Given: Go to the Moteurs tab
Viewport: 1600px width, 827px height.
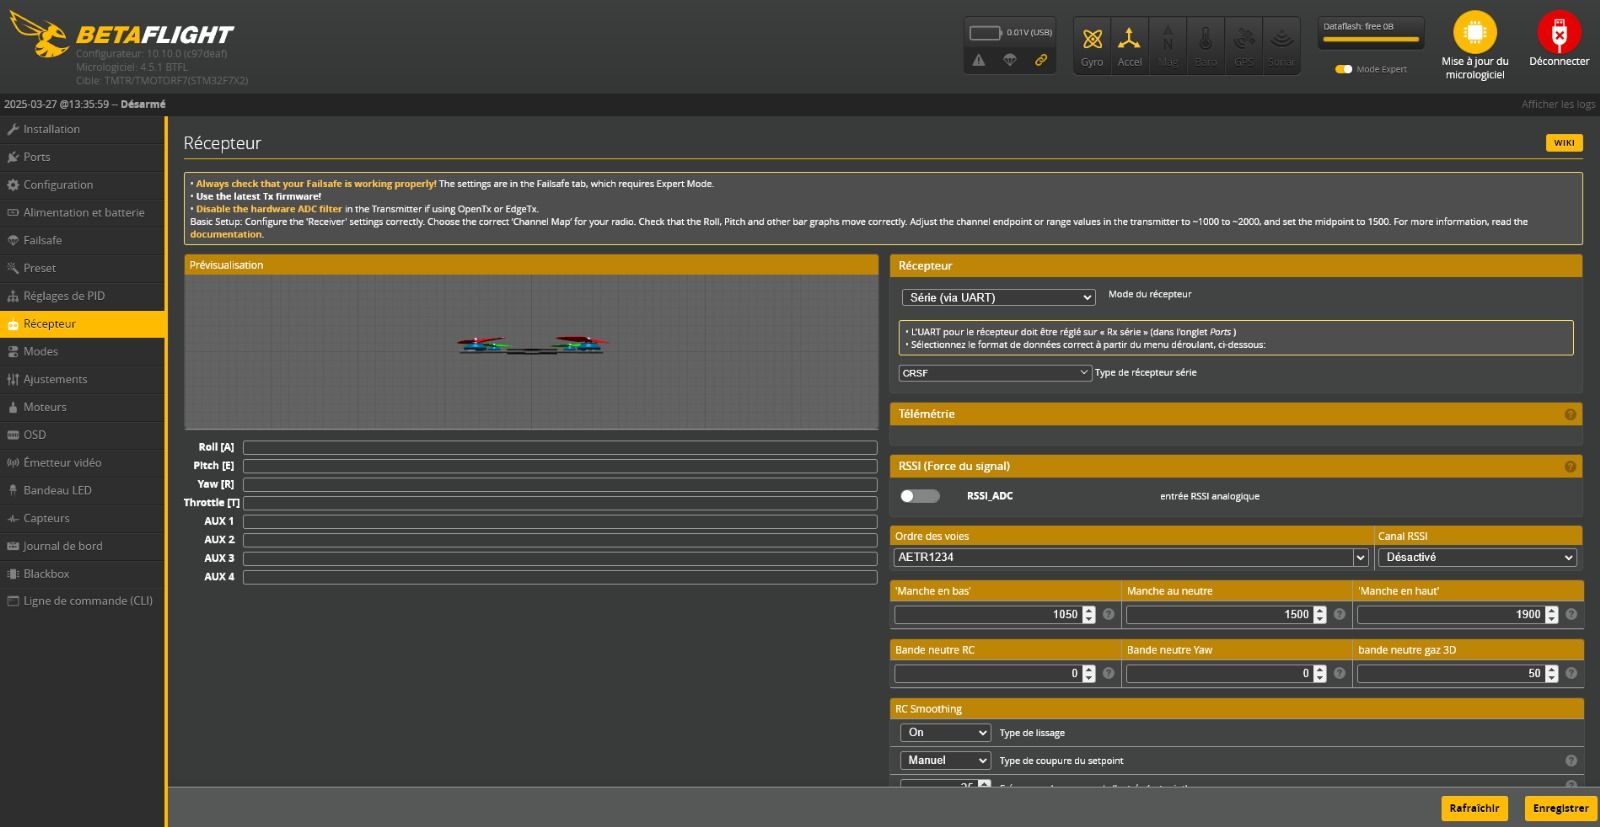Looking at the screenshot, I should coord(45,407).
